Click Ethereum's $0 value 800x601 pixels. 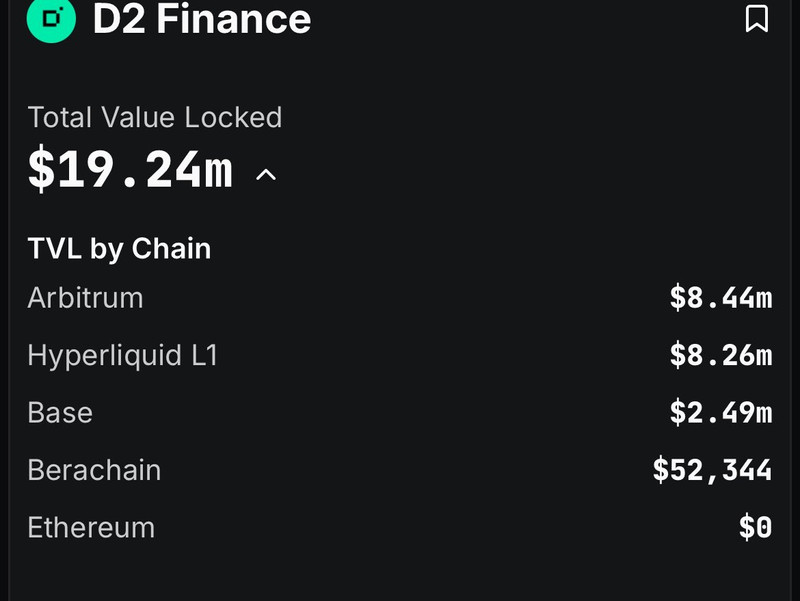(x=755, y=527)
